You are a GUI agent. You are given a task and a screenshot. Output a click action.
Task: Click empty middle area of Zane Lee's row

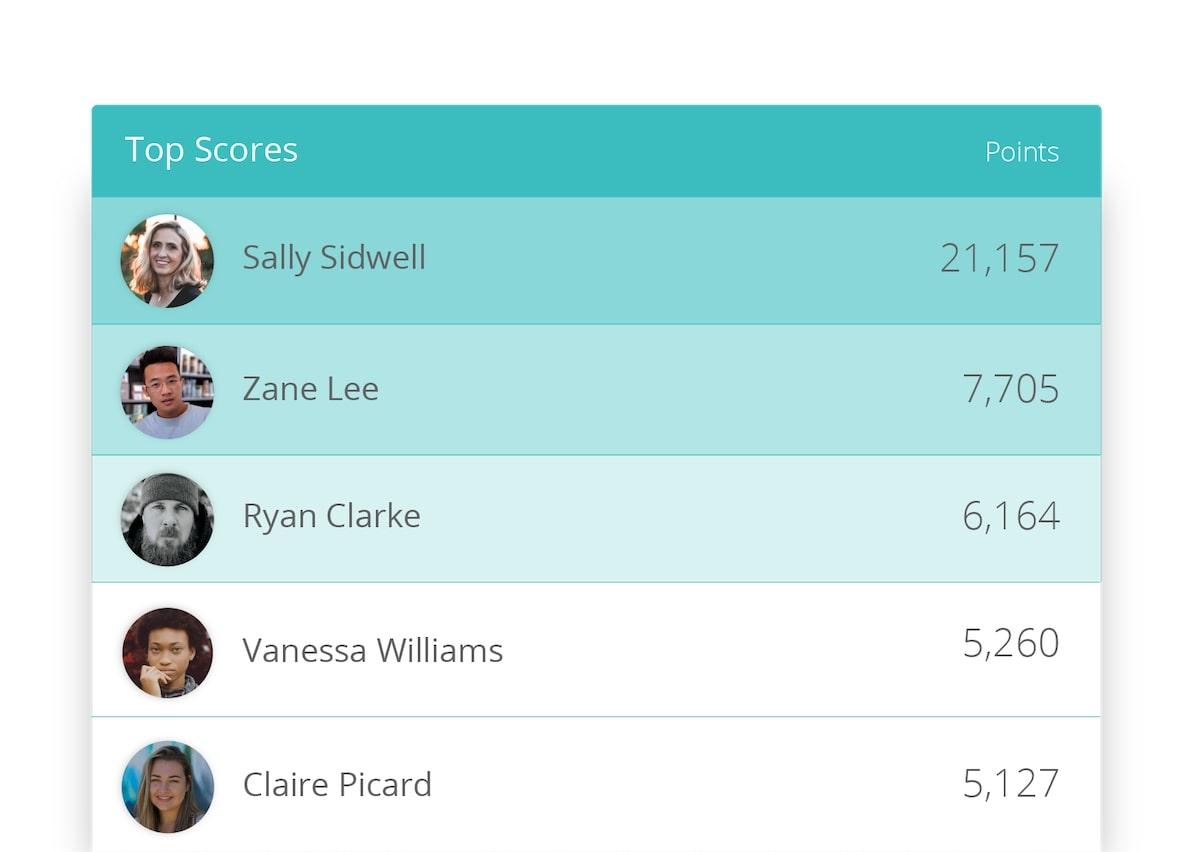(x=660, y=390)
